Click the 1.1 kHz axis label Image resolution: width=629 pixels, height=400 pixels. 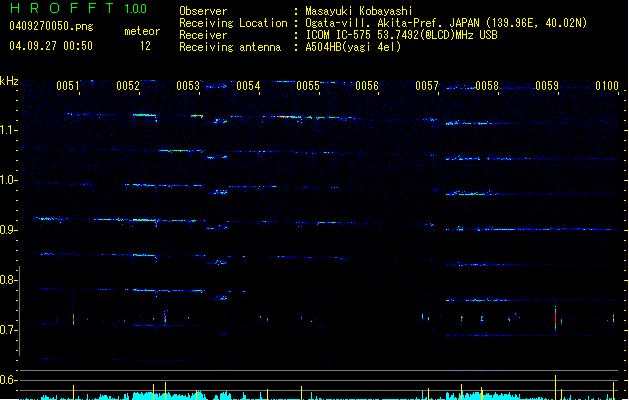[8, 130]
